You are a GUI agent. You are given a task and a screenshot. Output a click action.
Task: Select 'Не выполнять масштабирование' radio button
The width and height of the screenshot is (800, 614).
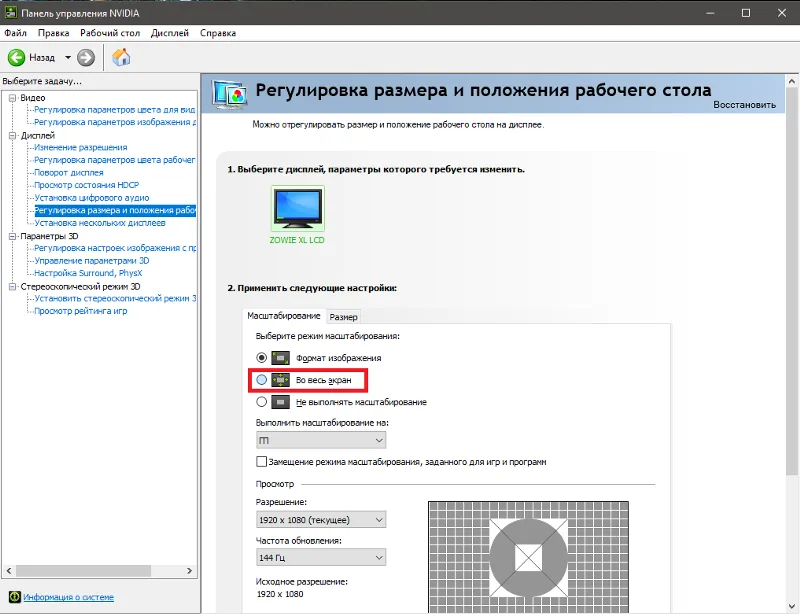(261, 402)
